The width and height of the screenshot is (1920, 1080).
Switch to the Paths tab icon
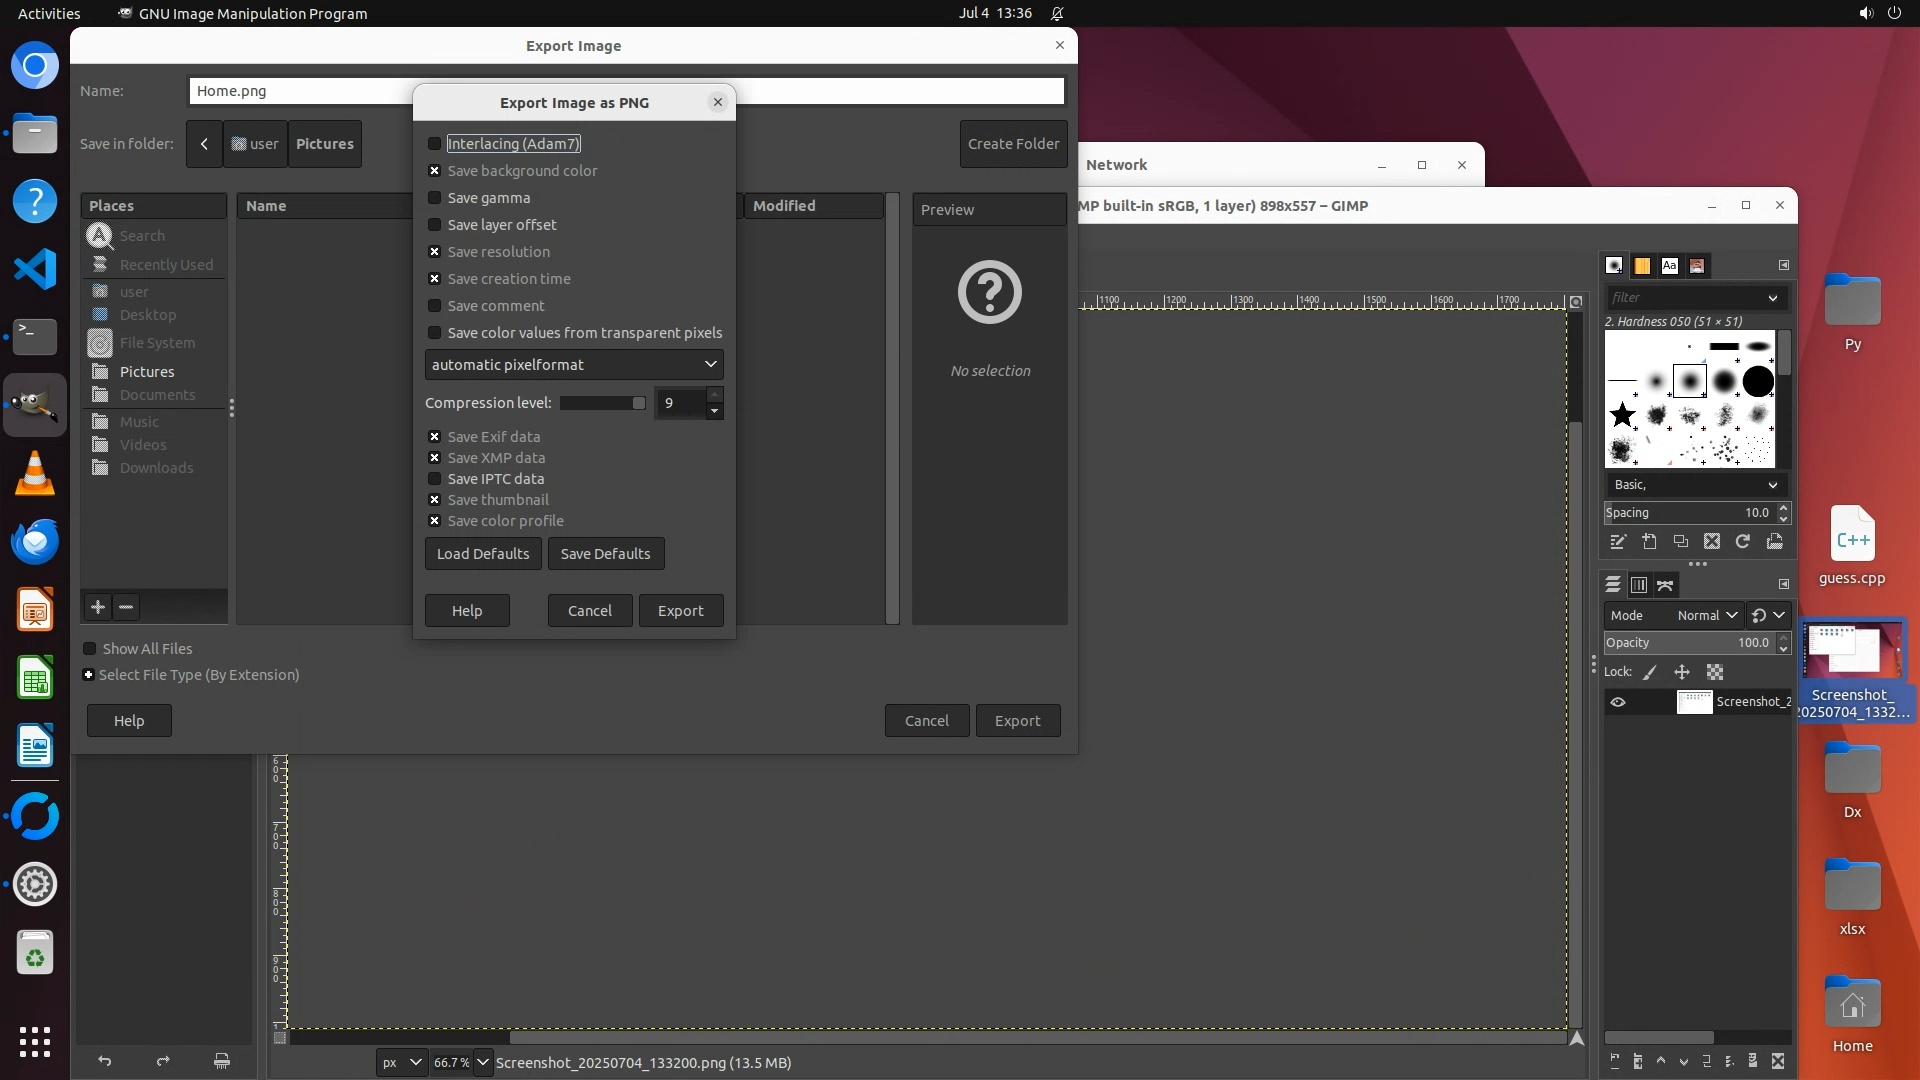[1665, 585]
